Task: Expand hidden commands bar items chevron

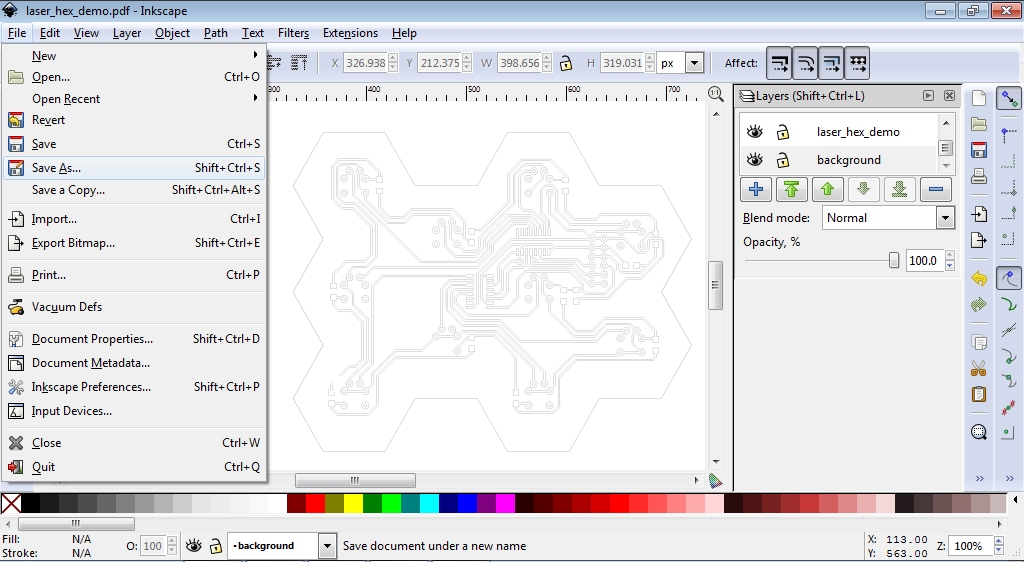Action: [979, 478]
